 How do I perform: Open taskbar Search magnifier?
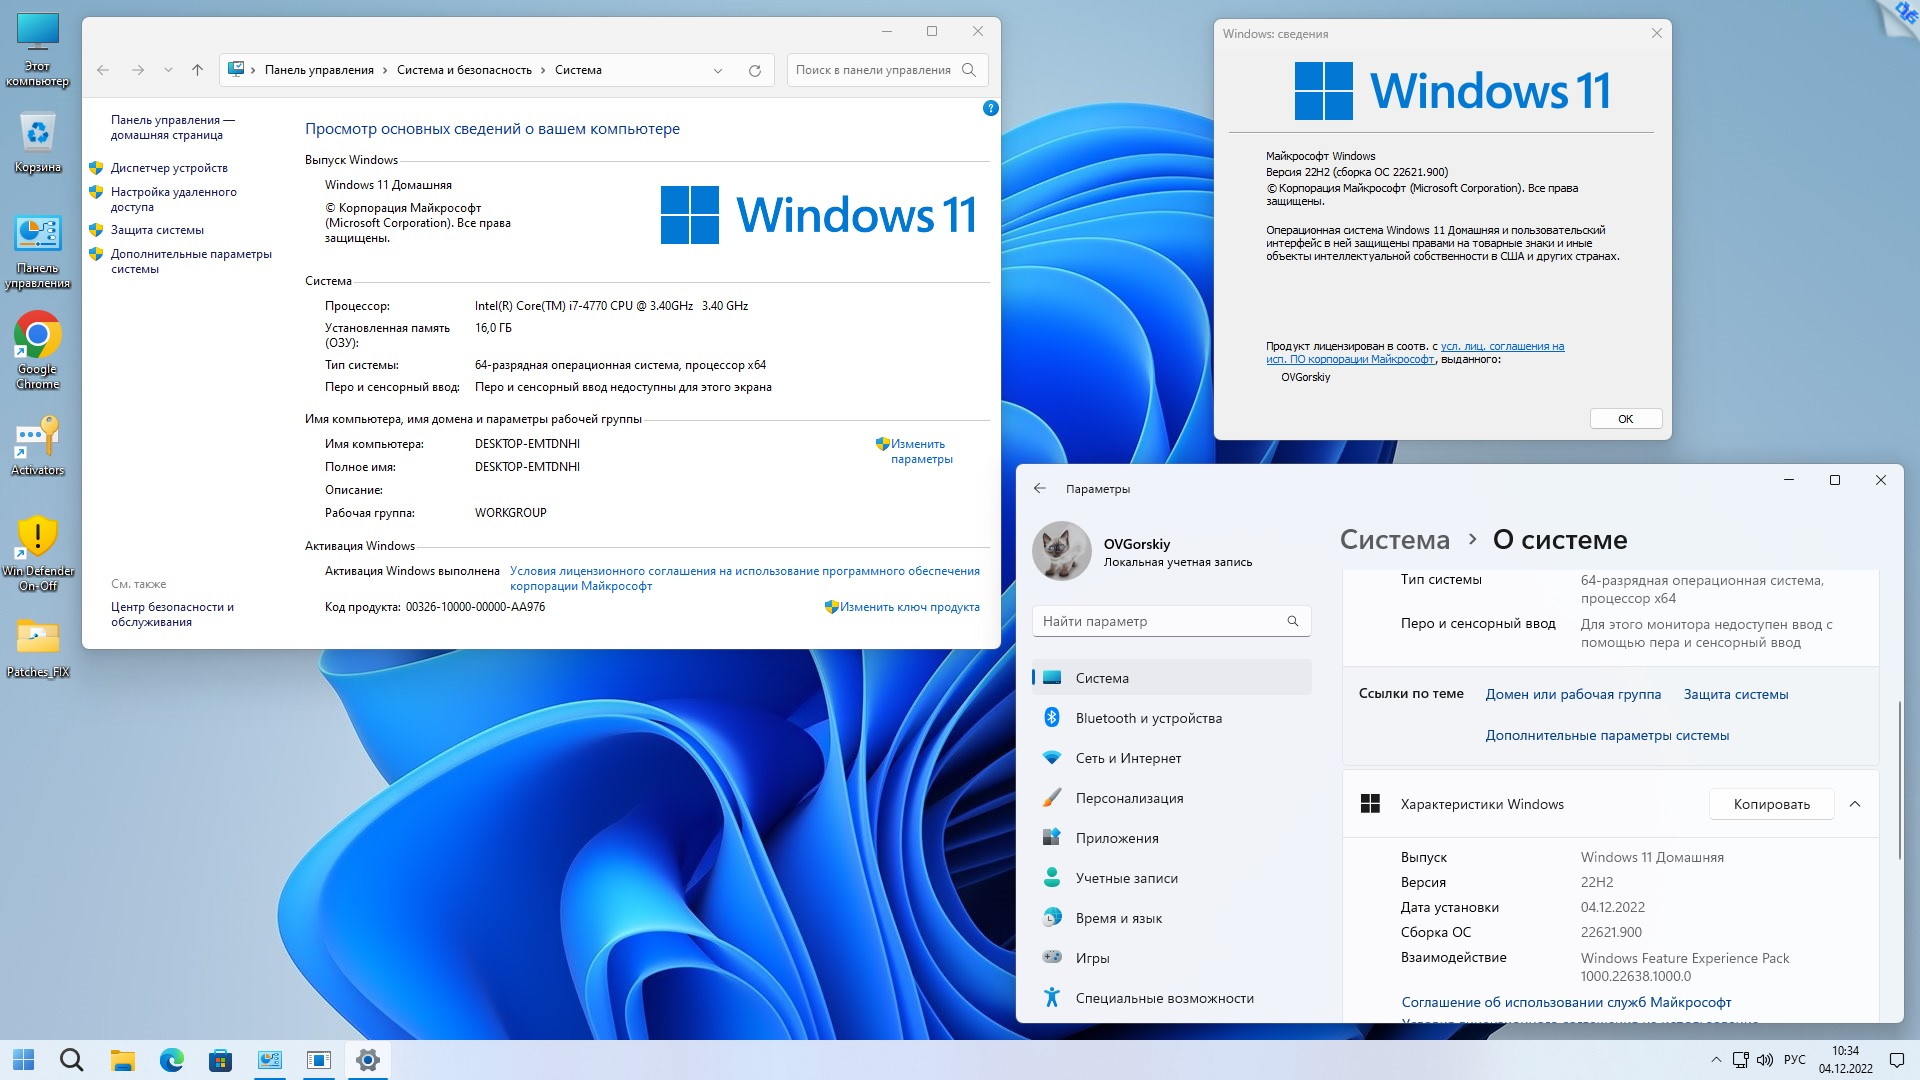[x=72, y=1060]
